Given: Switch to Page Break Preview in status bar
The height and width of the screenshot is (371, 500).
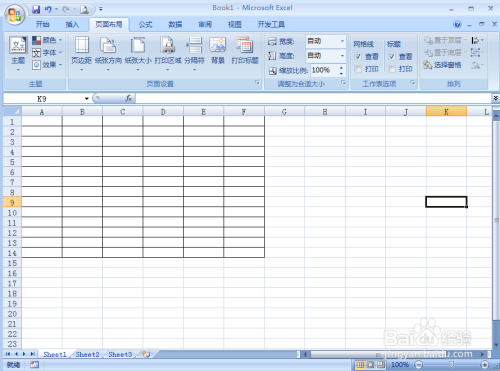Looking at the screenshot, I should click(381, 365).
